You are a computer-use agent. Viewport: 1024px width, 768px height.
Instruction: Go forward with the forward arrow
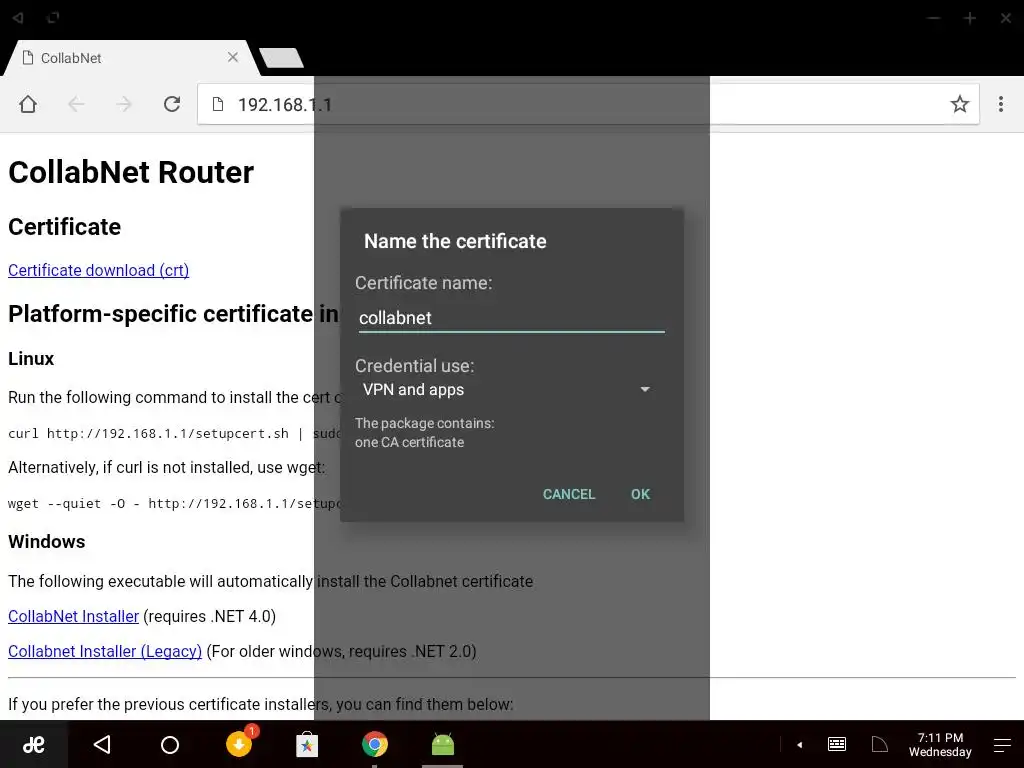[x=123, y=104]
